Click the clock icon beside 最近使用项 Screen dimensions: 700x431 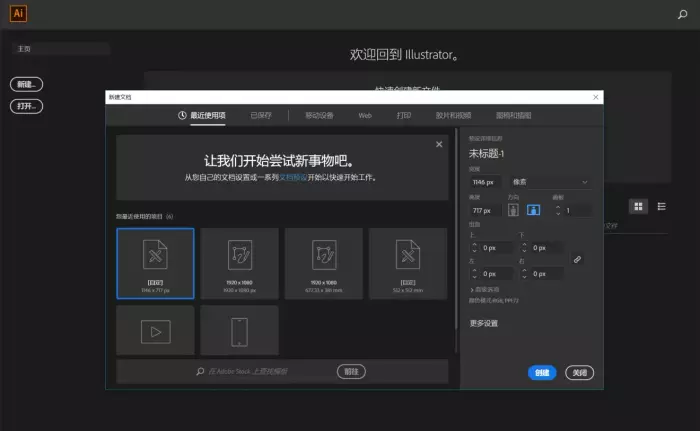click(182, 115)
